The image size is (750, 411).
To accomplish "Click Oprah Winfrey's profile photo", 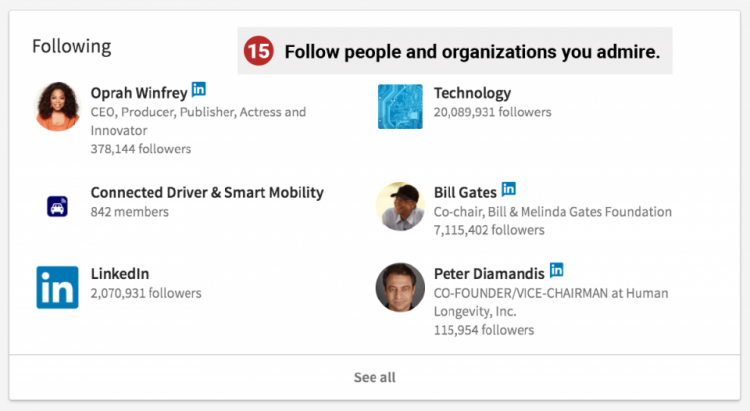I will 58,106.
